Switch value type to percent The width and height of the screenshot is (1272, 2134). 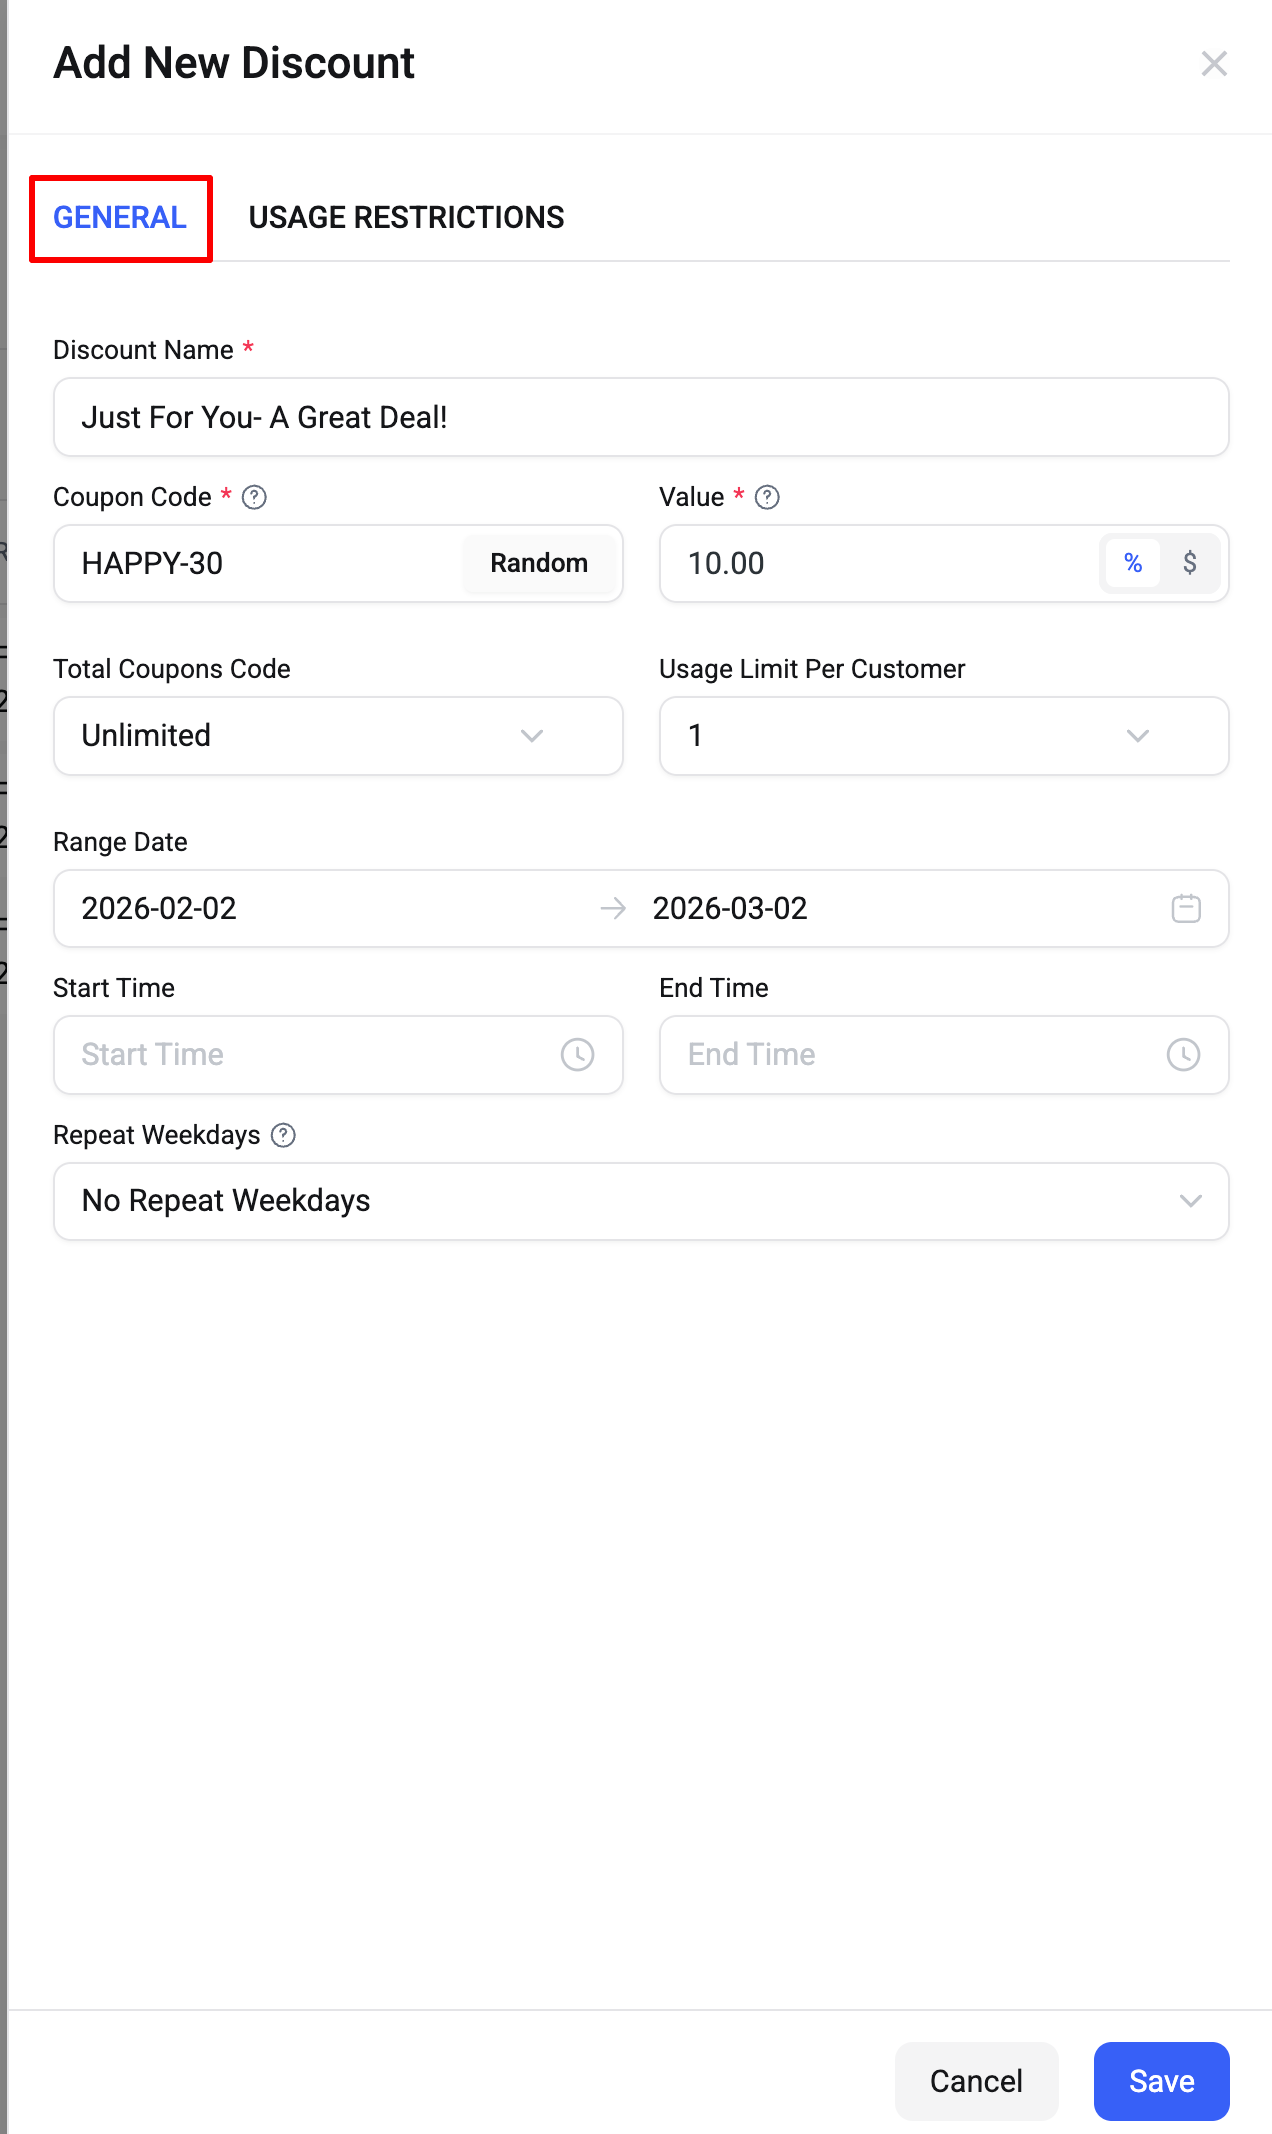[1133, 563]
